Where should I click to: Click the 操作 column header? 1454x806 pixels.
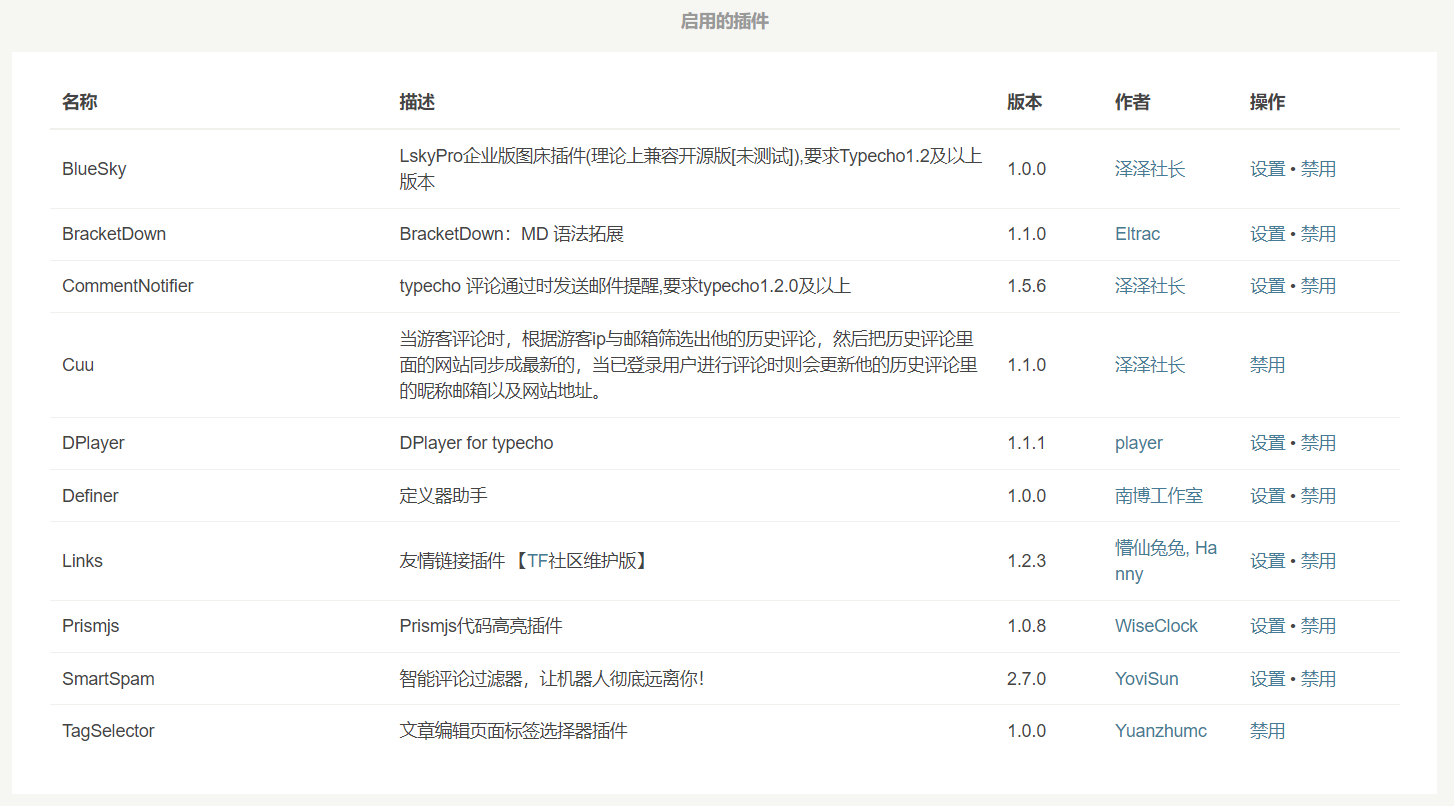1268,102
